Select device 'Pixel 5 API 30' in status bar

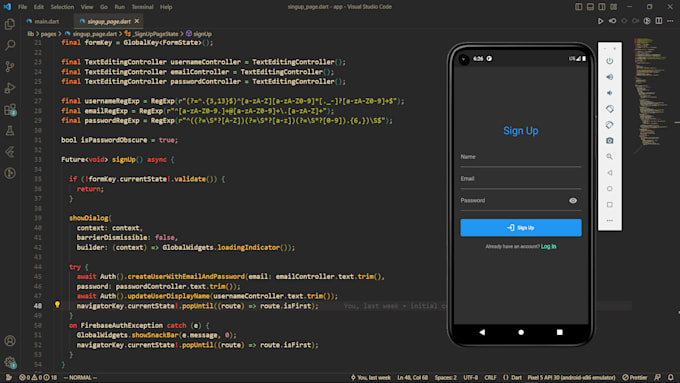571,377
